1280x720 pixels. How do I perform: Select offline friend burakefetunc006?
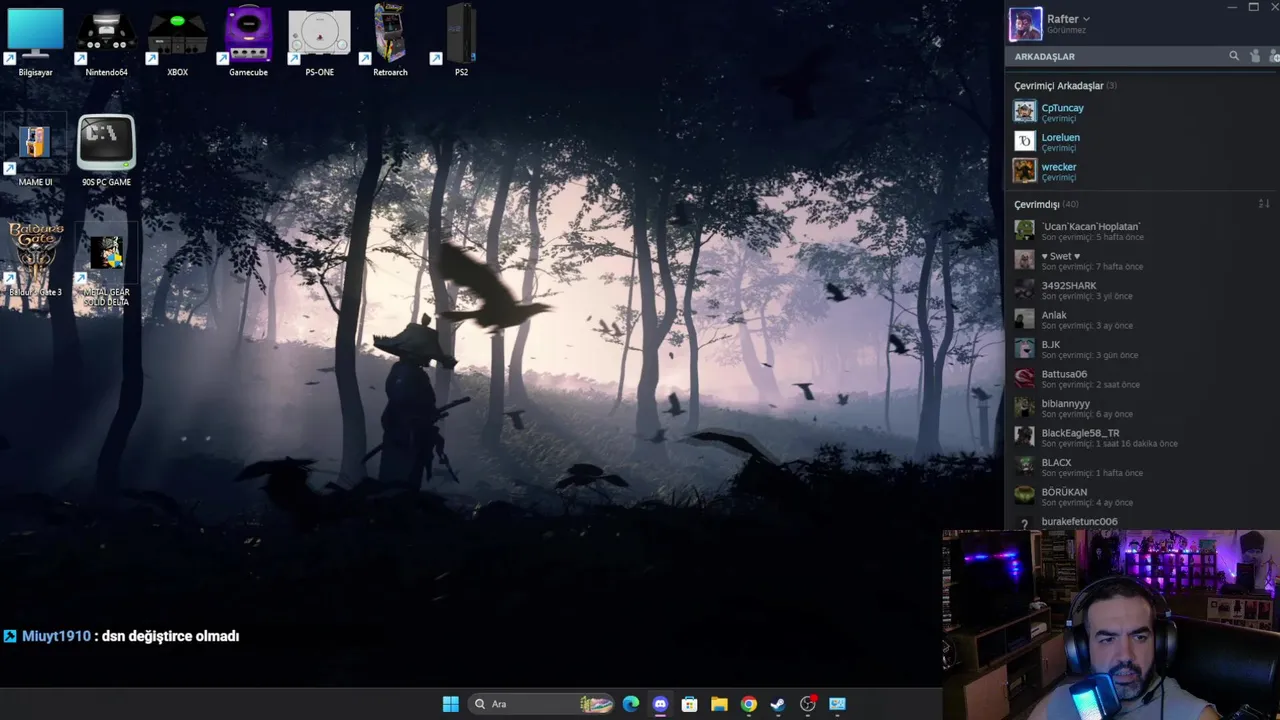(1140, 521)
